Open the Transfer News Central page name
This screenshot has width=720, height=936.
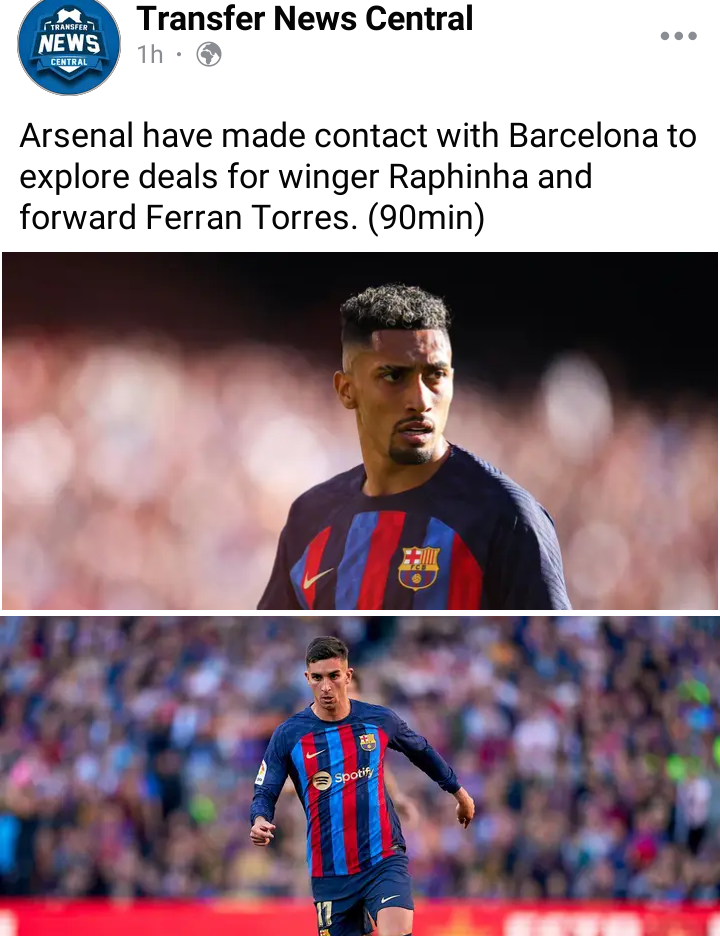pyautogui.click(x=304, y=18)
